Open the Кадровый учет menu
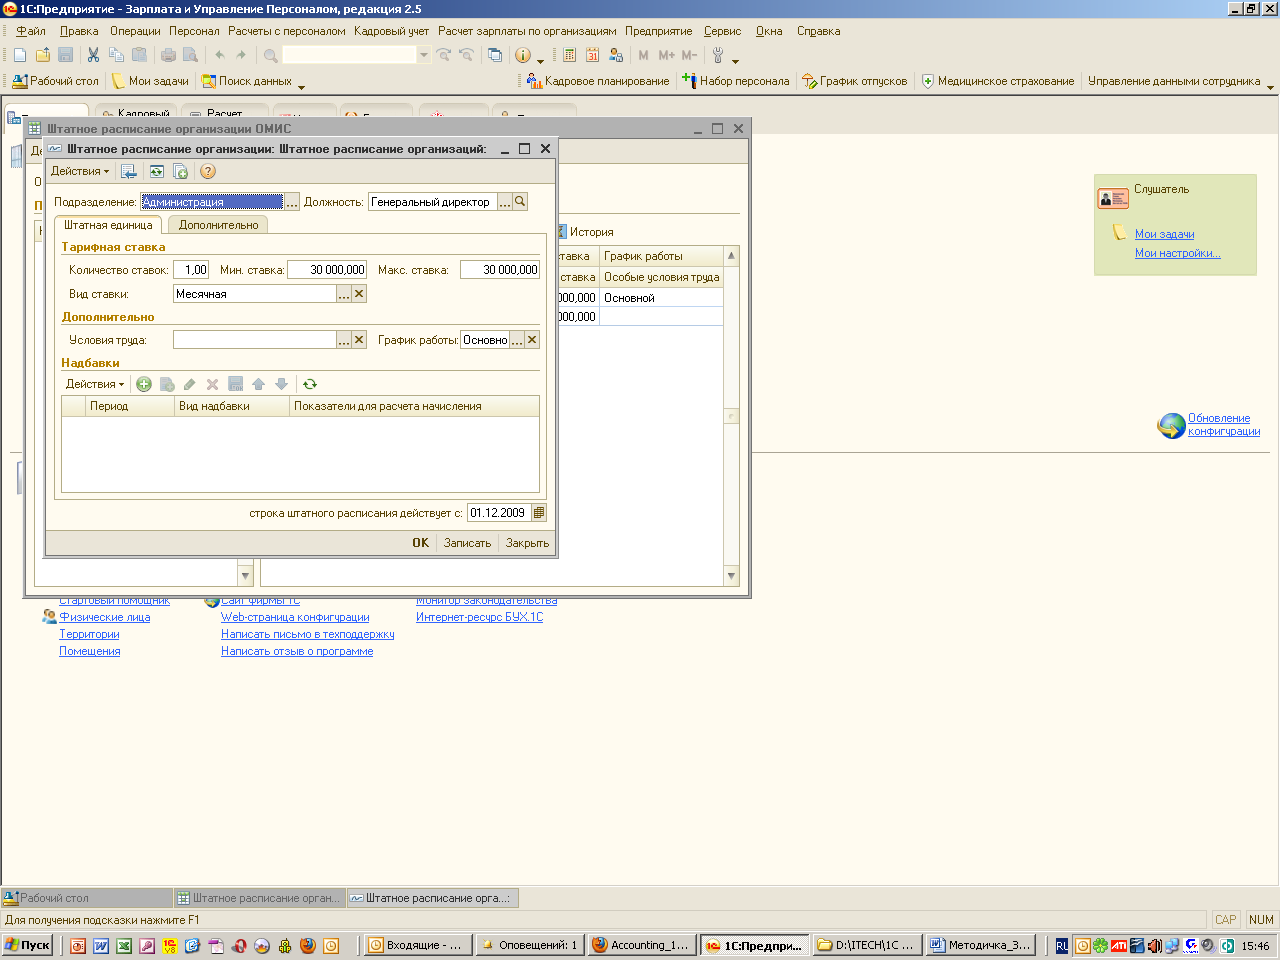The width and height of the screenshot is (1280, 960). tap(391, 31)
